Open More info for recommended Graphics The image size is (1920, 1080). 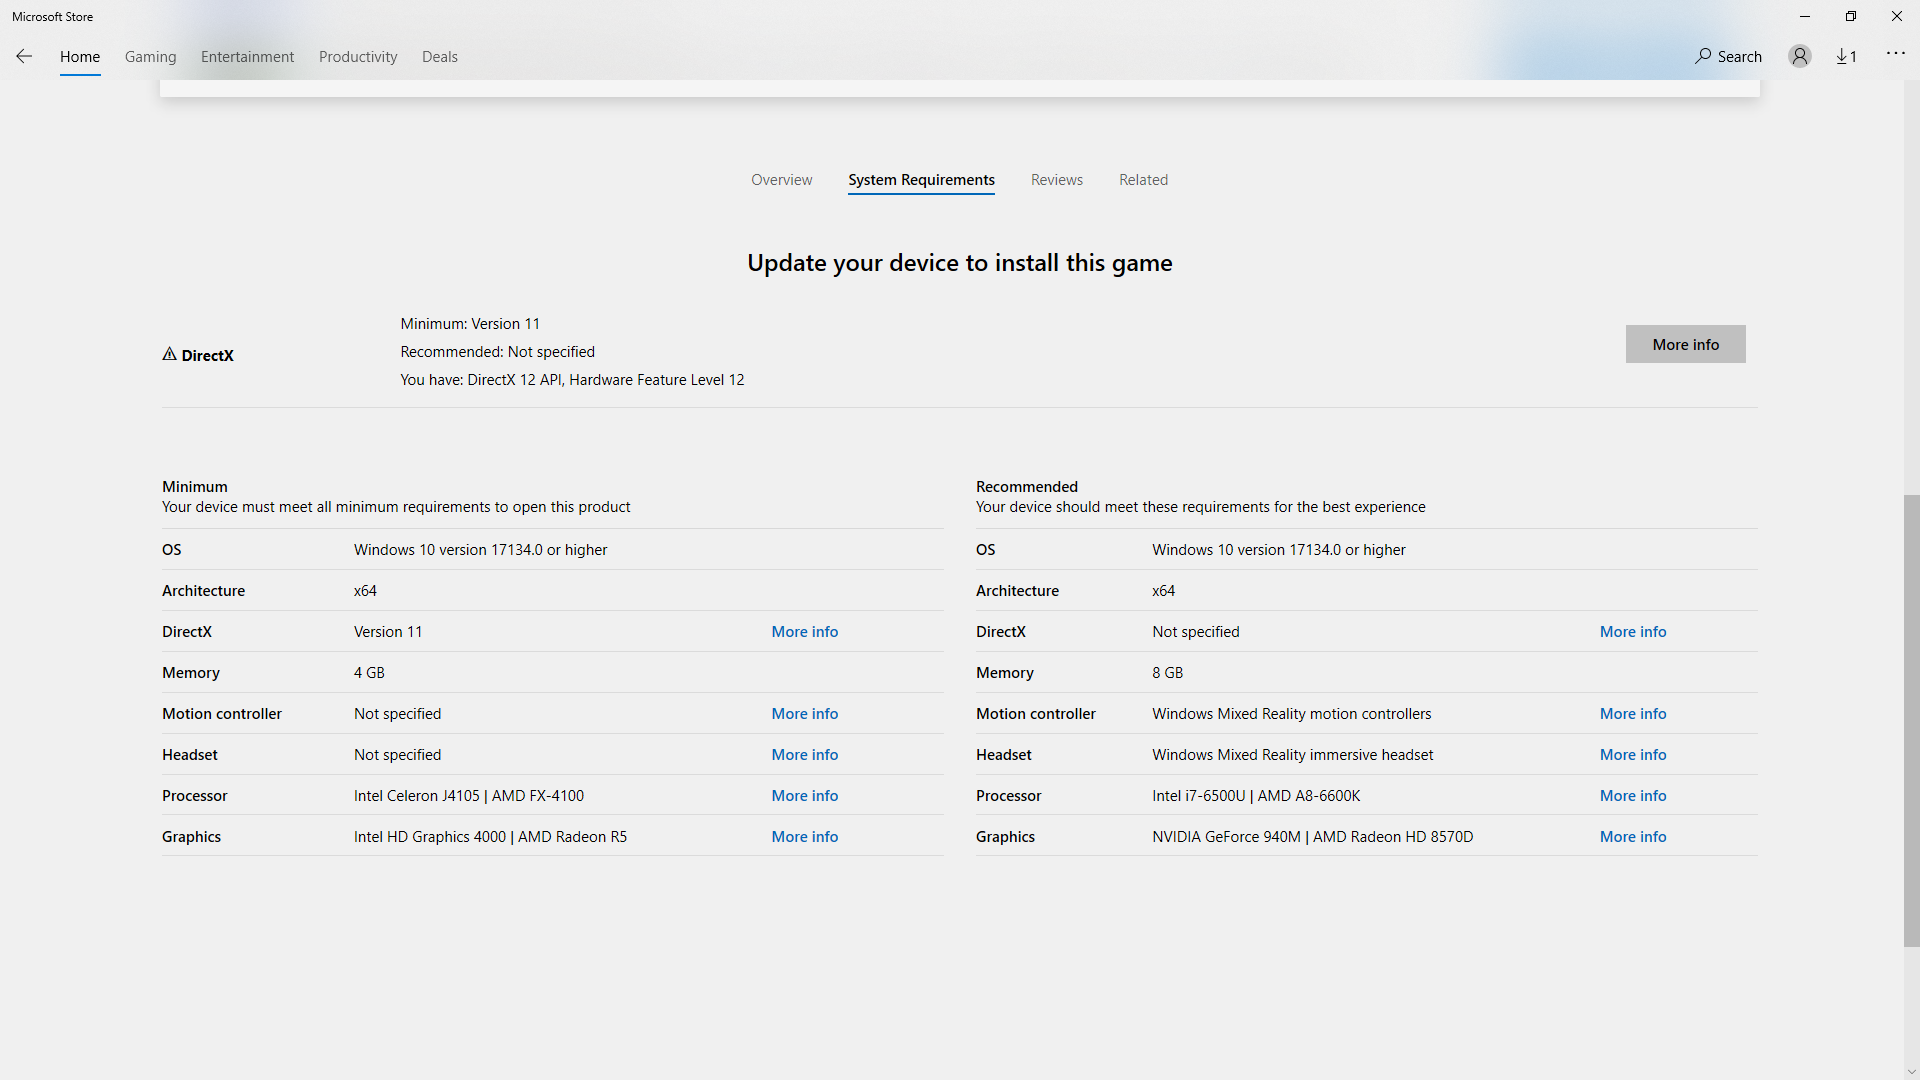pyautogui.click(x=1633, y=837)
